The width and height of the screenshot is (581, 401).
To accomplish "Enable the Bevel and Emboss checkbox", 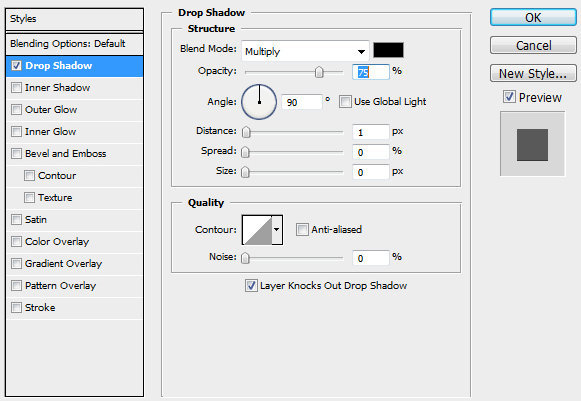I will point(16,153).
